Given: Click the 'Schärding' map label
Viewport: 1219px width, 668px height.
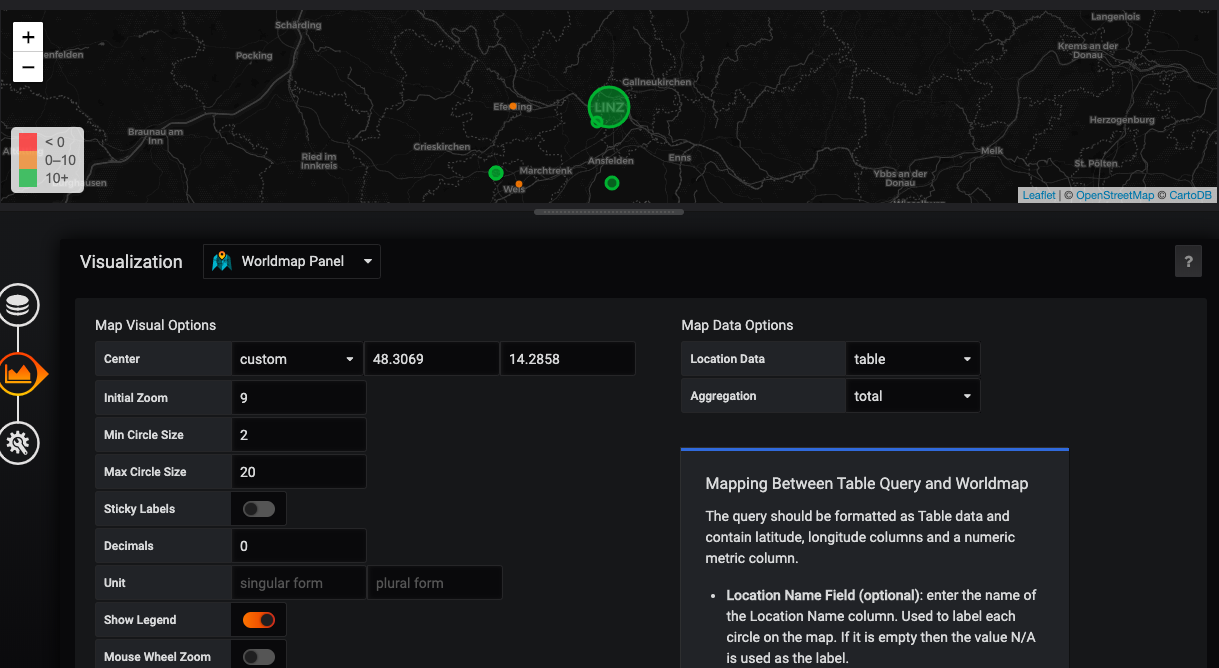Looking at the screenshot, I should coord(298,25).
